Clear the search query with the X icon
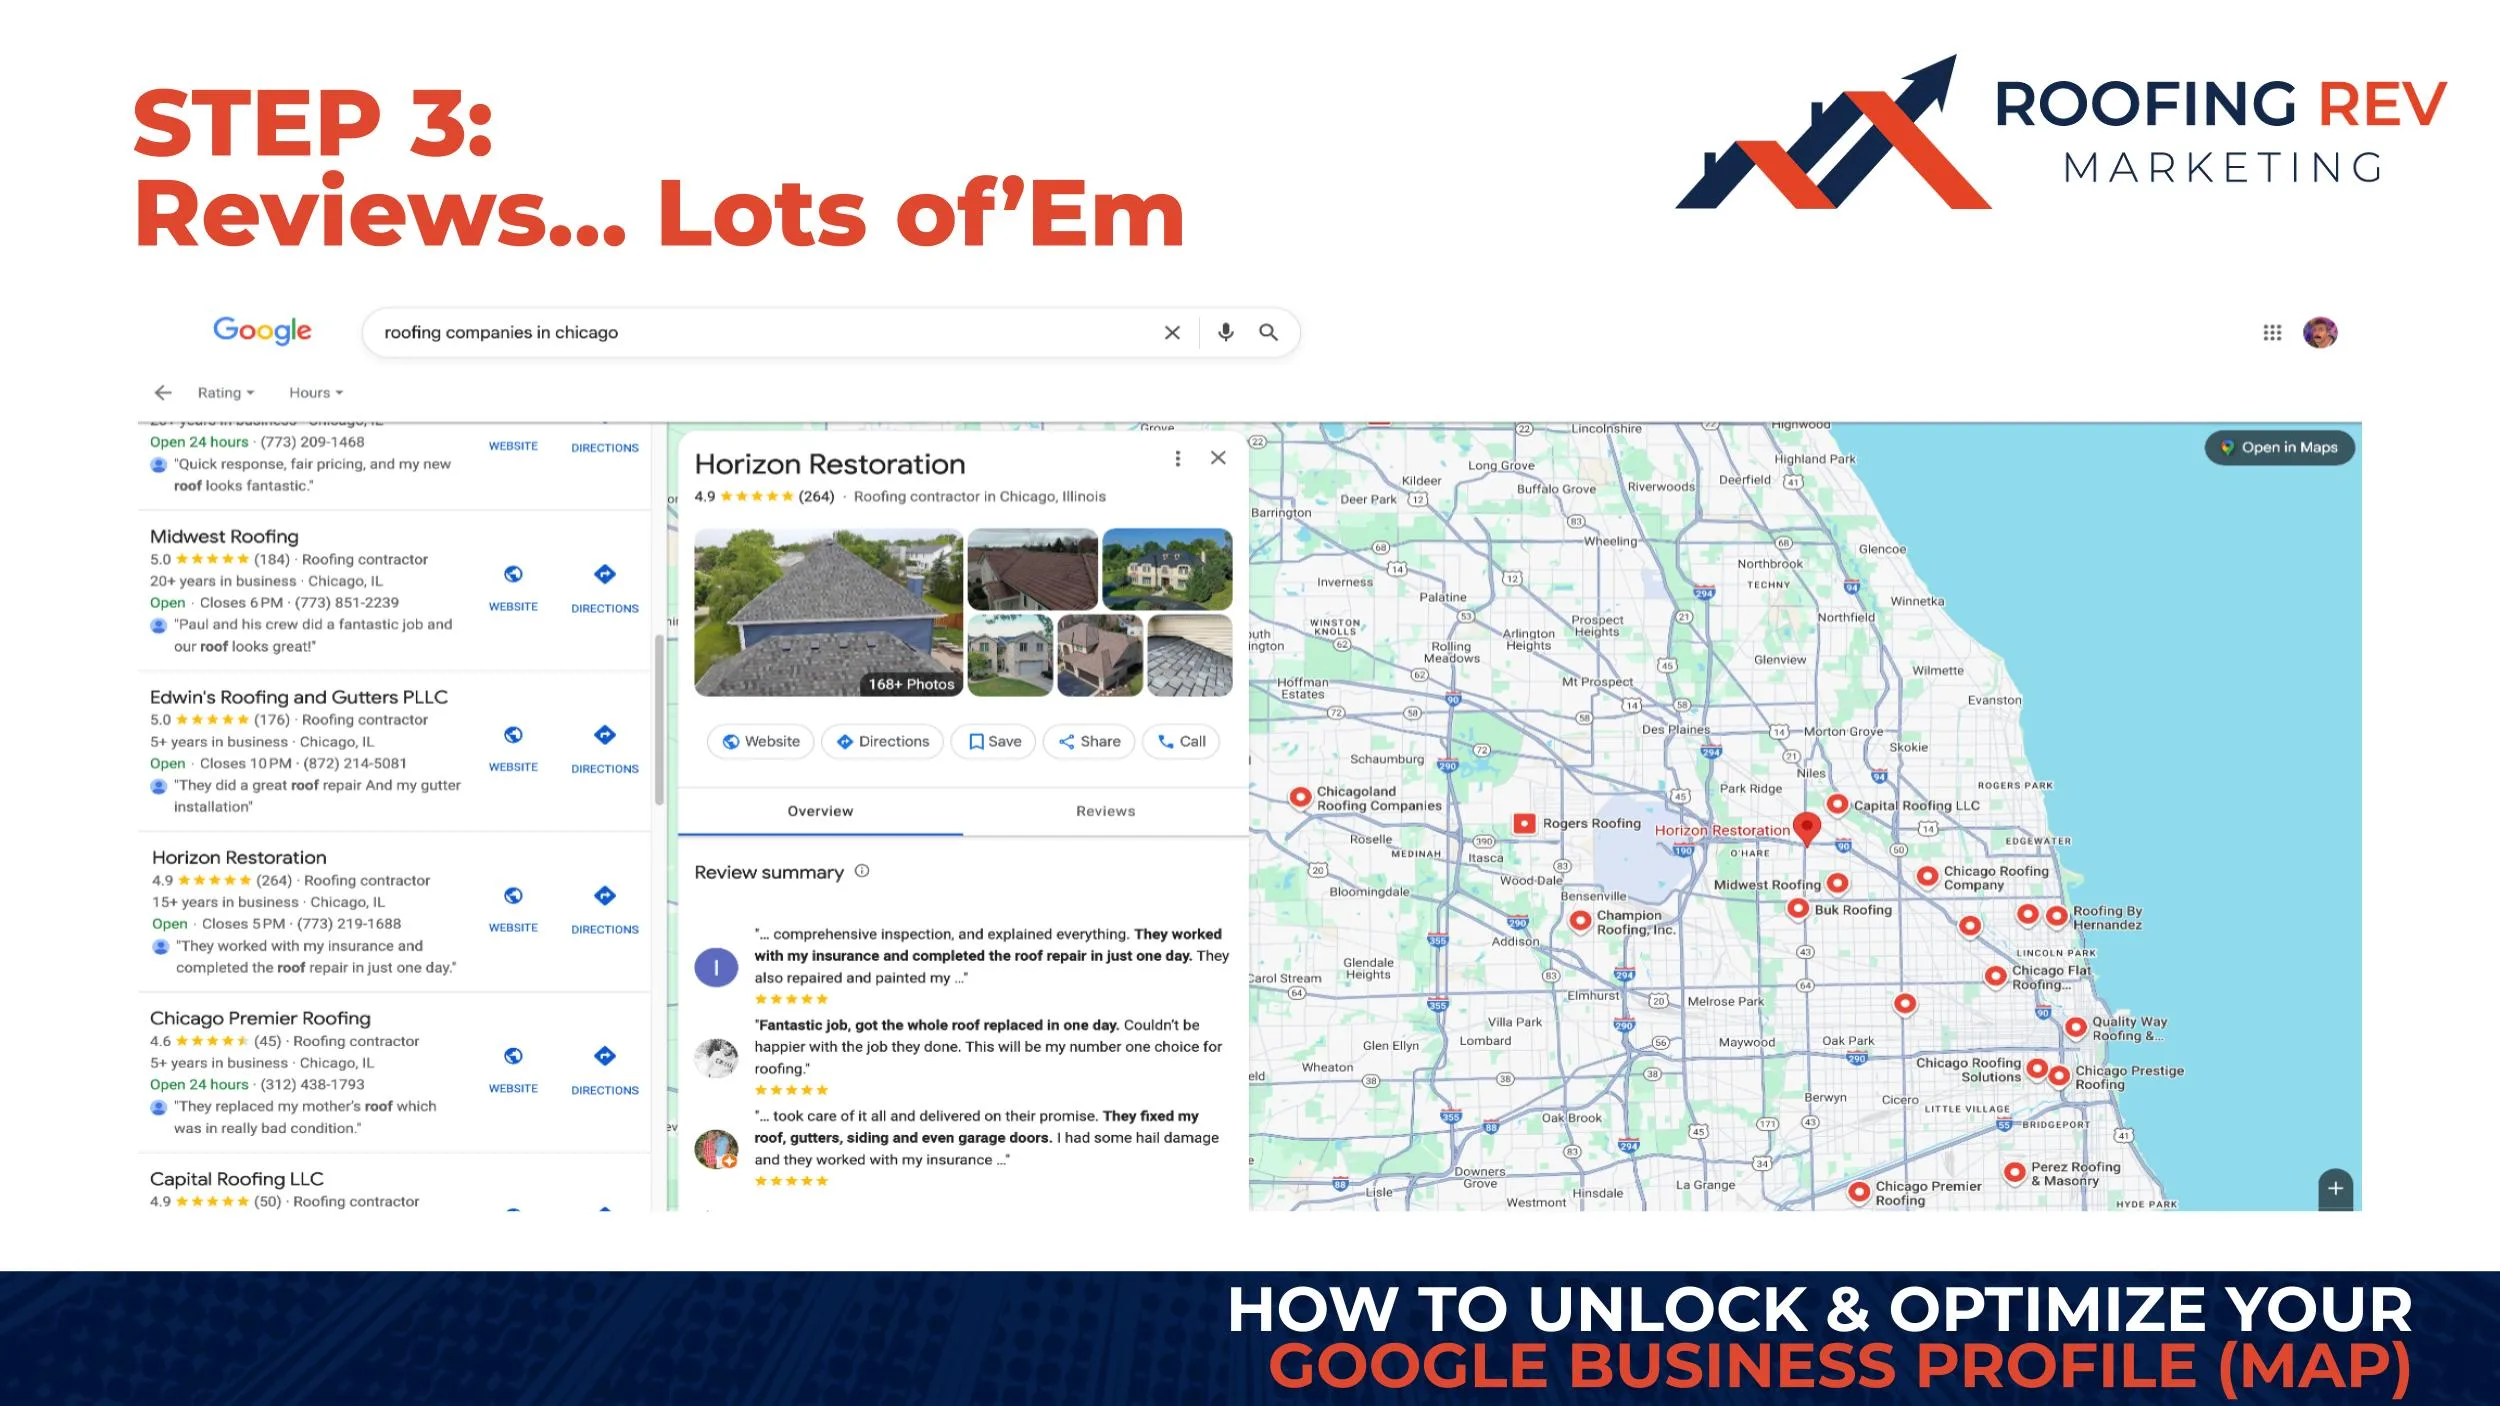The height and width of the screenshot is (1406, 2500). pos(1171,332)
